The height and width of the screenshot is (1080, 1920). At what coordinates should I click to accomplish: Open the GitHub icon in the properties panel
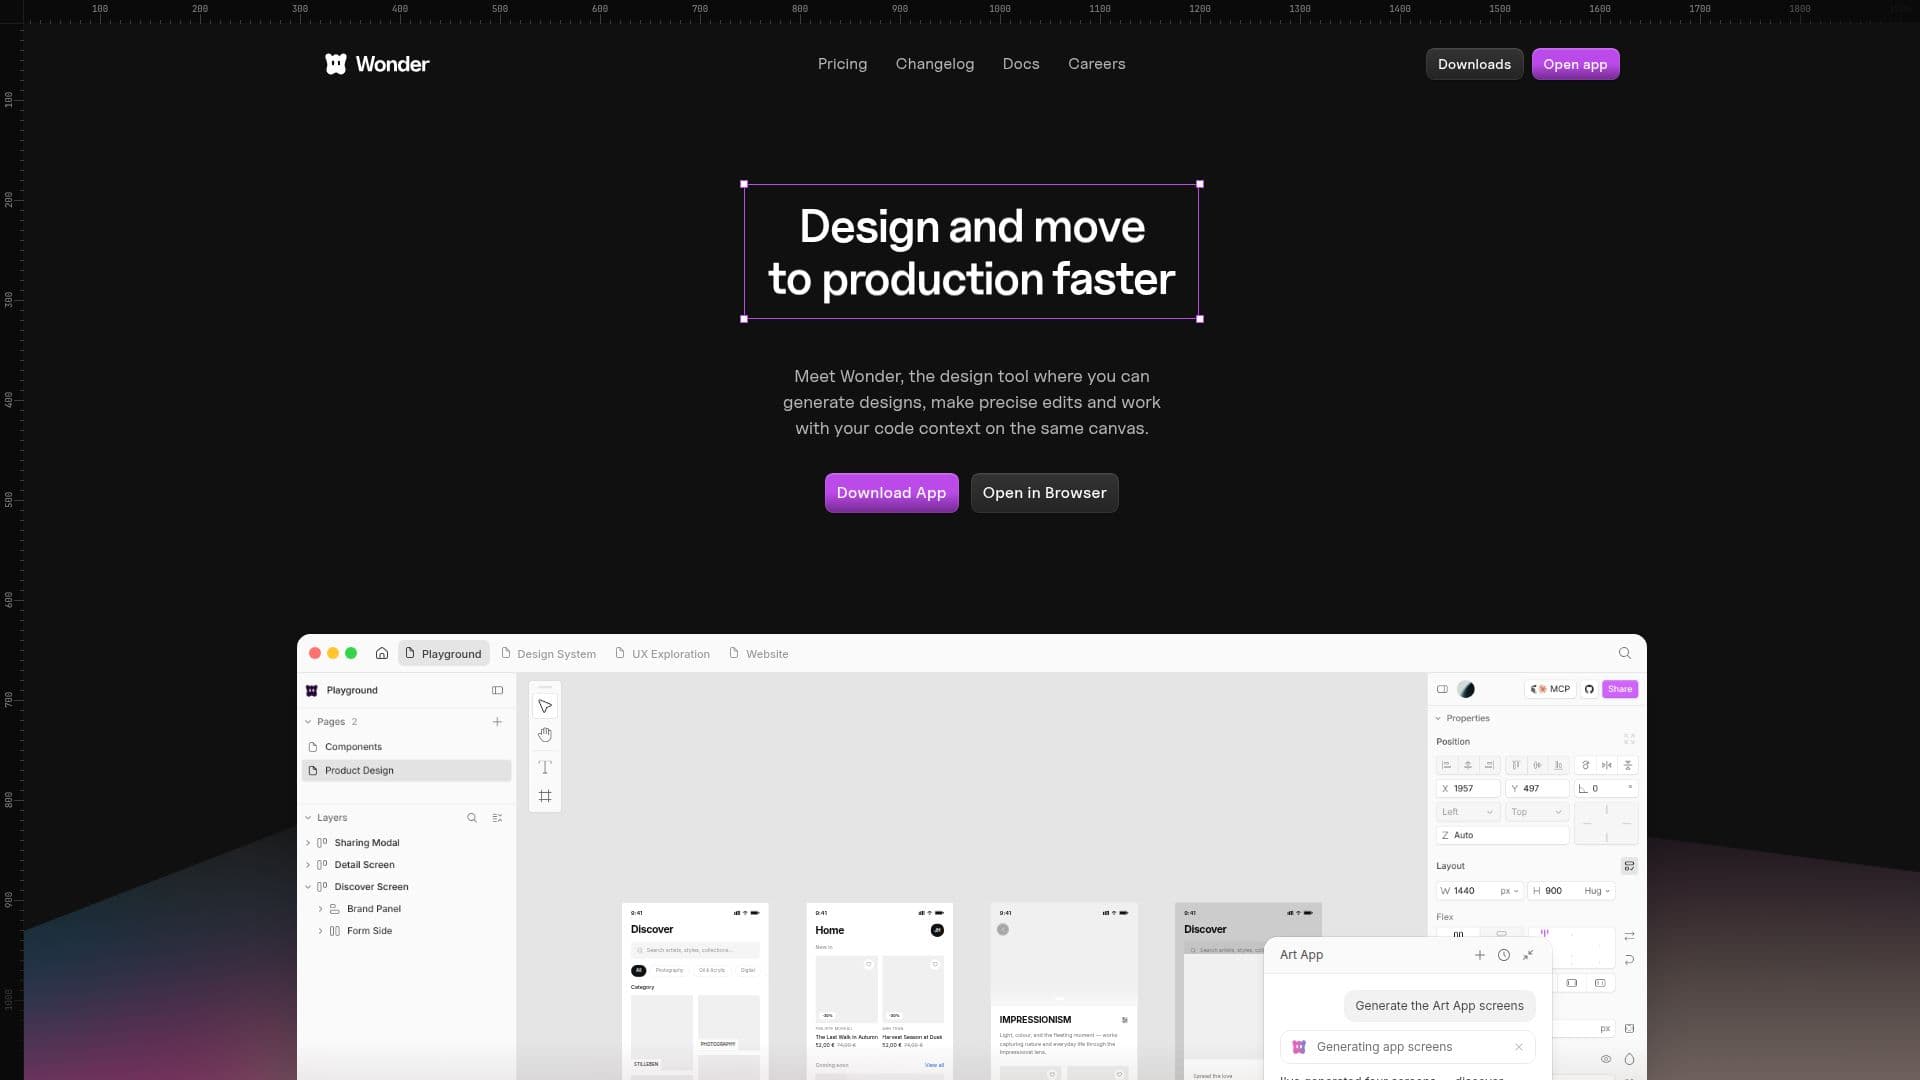[x=1589, y=689]
